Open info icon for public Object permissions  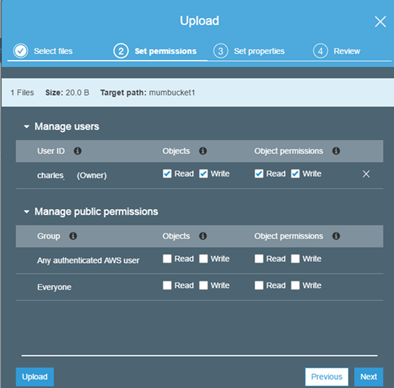(336, 236)
